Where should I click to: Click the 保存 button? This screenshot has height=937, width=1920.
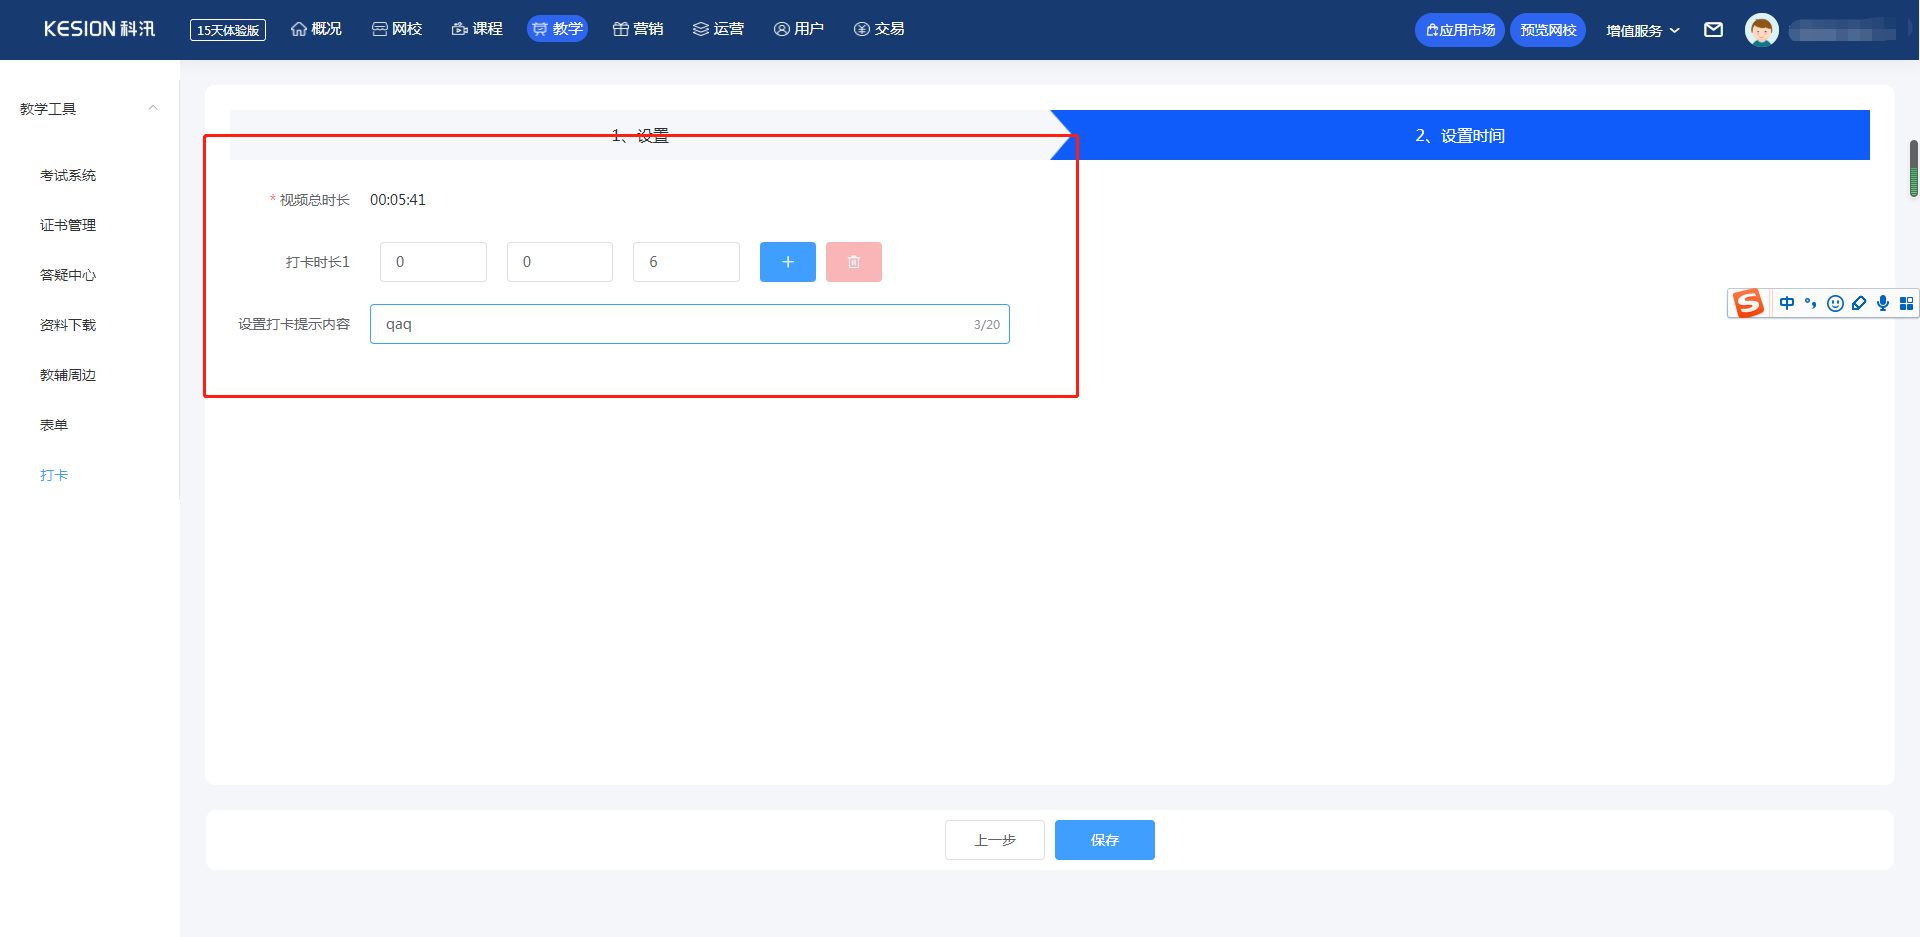coord(1105,840)
